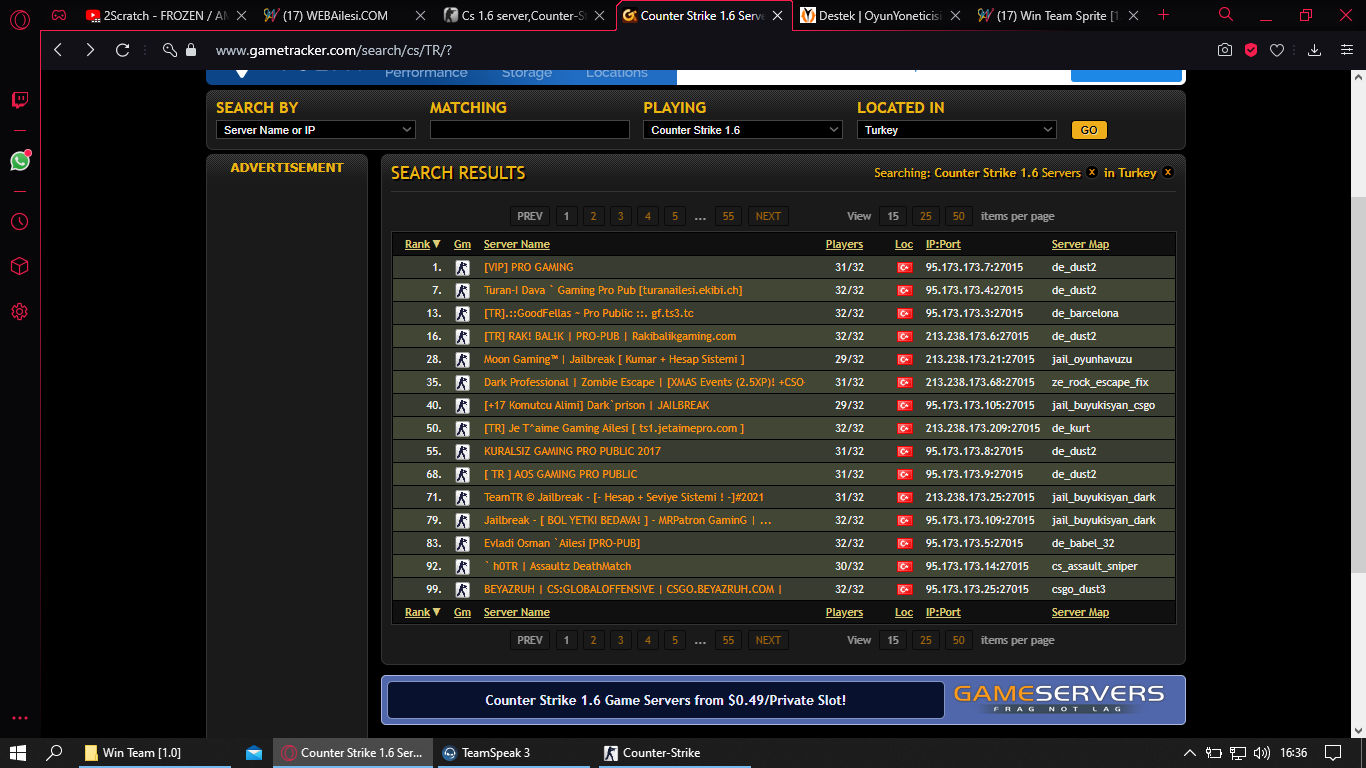The height and width of the screenshot is (768, 1366).
Task: Open Extensions cube icon in sidebar
Action: 19,267
